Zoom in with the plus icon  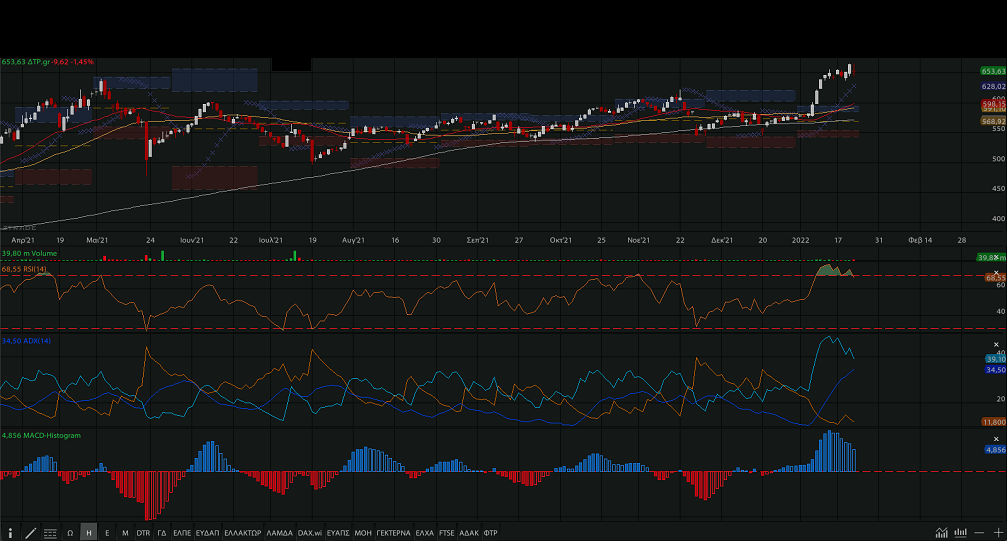997,533
